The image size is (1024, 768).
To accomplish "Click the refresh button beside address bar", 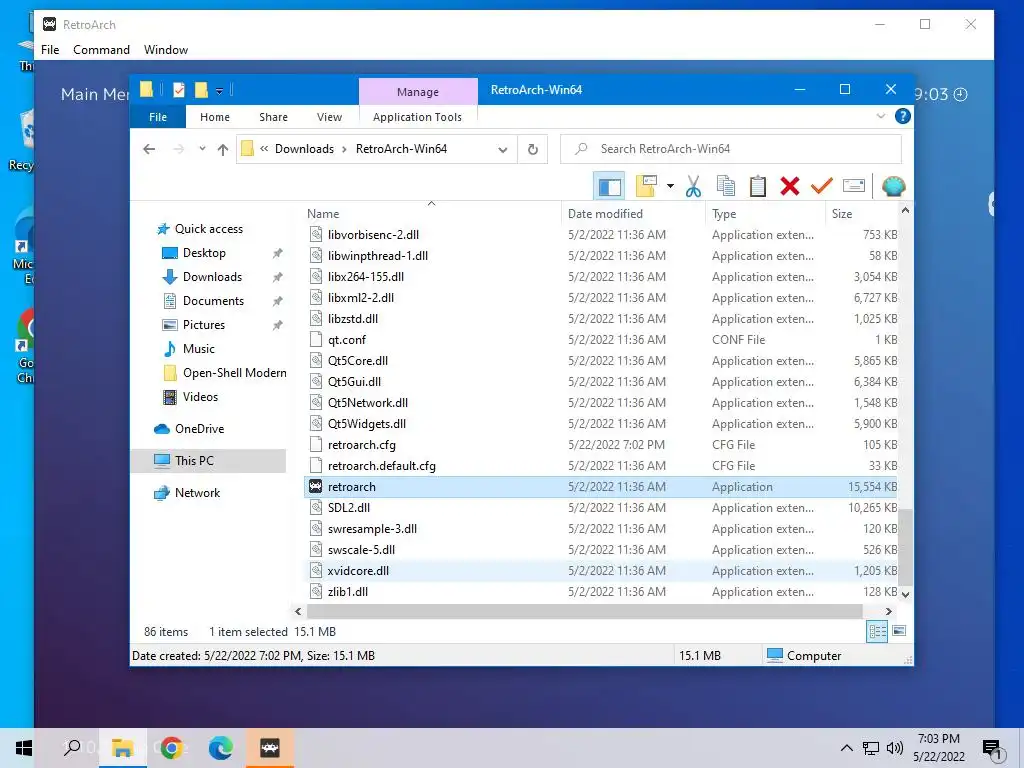I will click(533, 149).
